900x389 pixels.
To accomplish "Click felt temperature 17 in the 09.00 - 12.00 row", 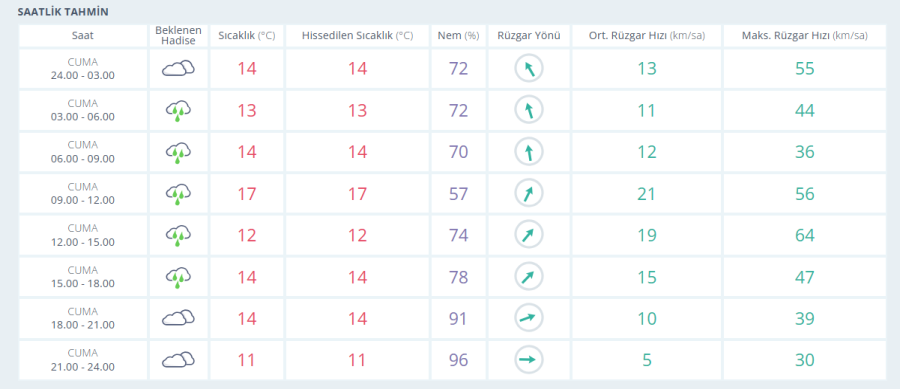I will 357,194.
